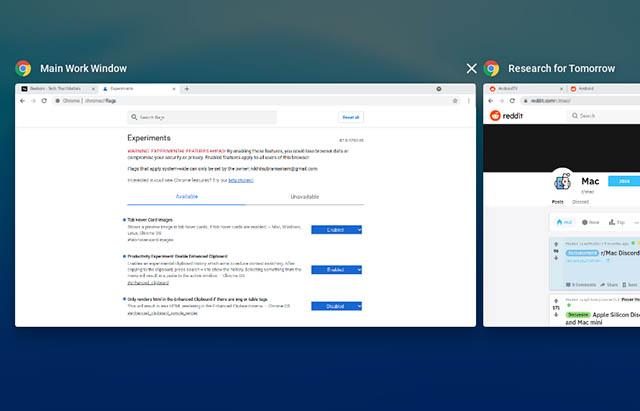Upvote the r/Mac Discord post
This screenshot has height=411, width=640.
(556, 244)
